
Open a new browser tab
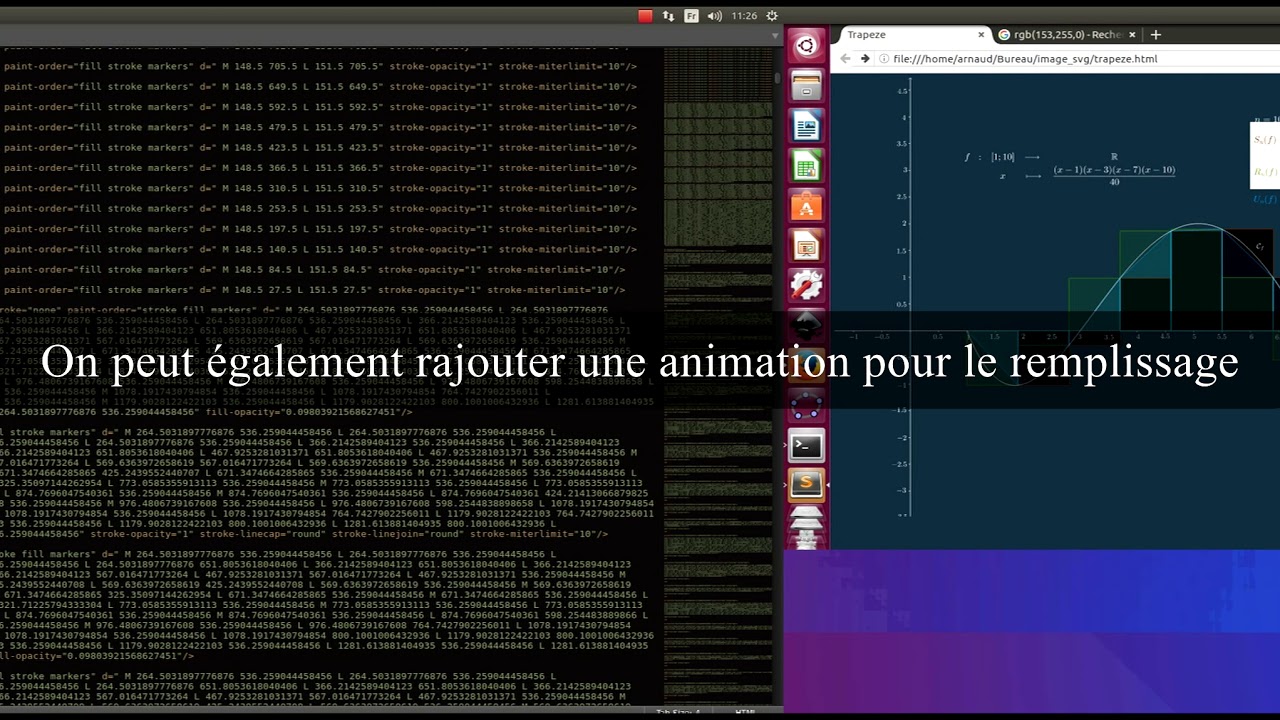(1156, 35)
